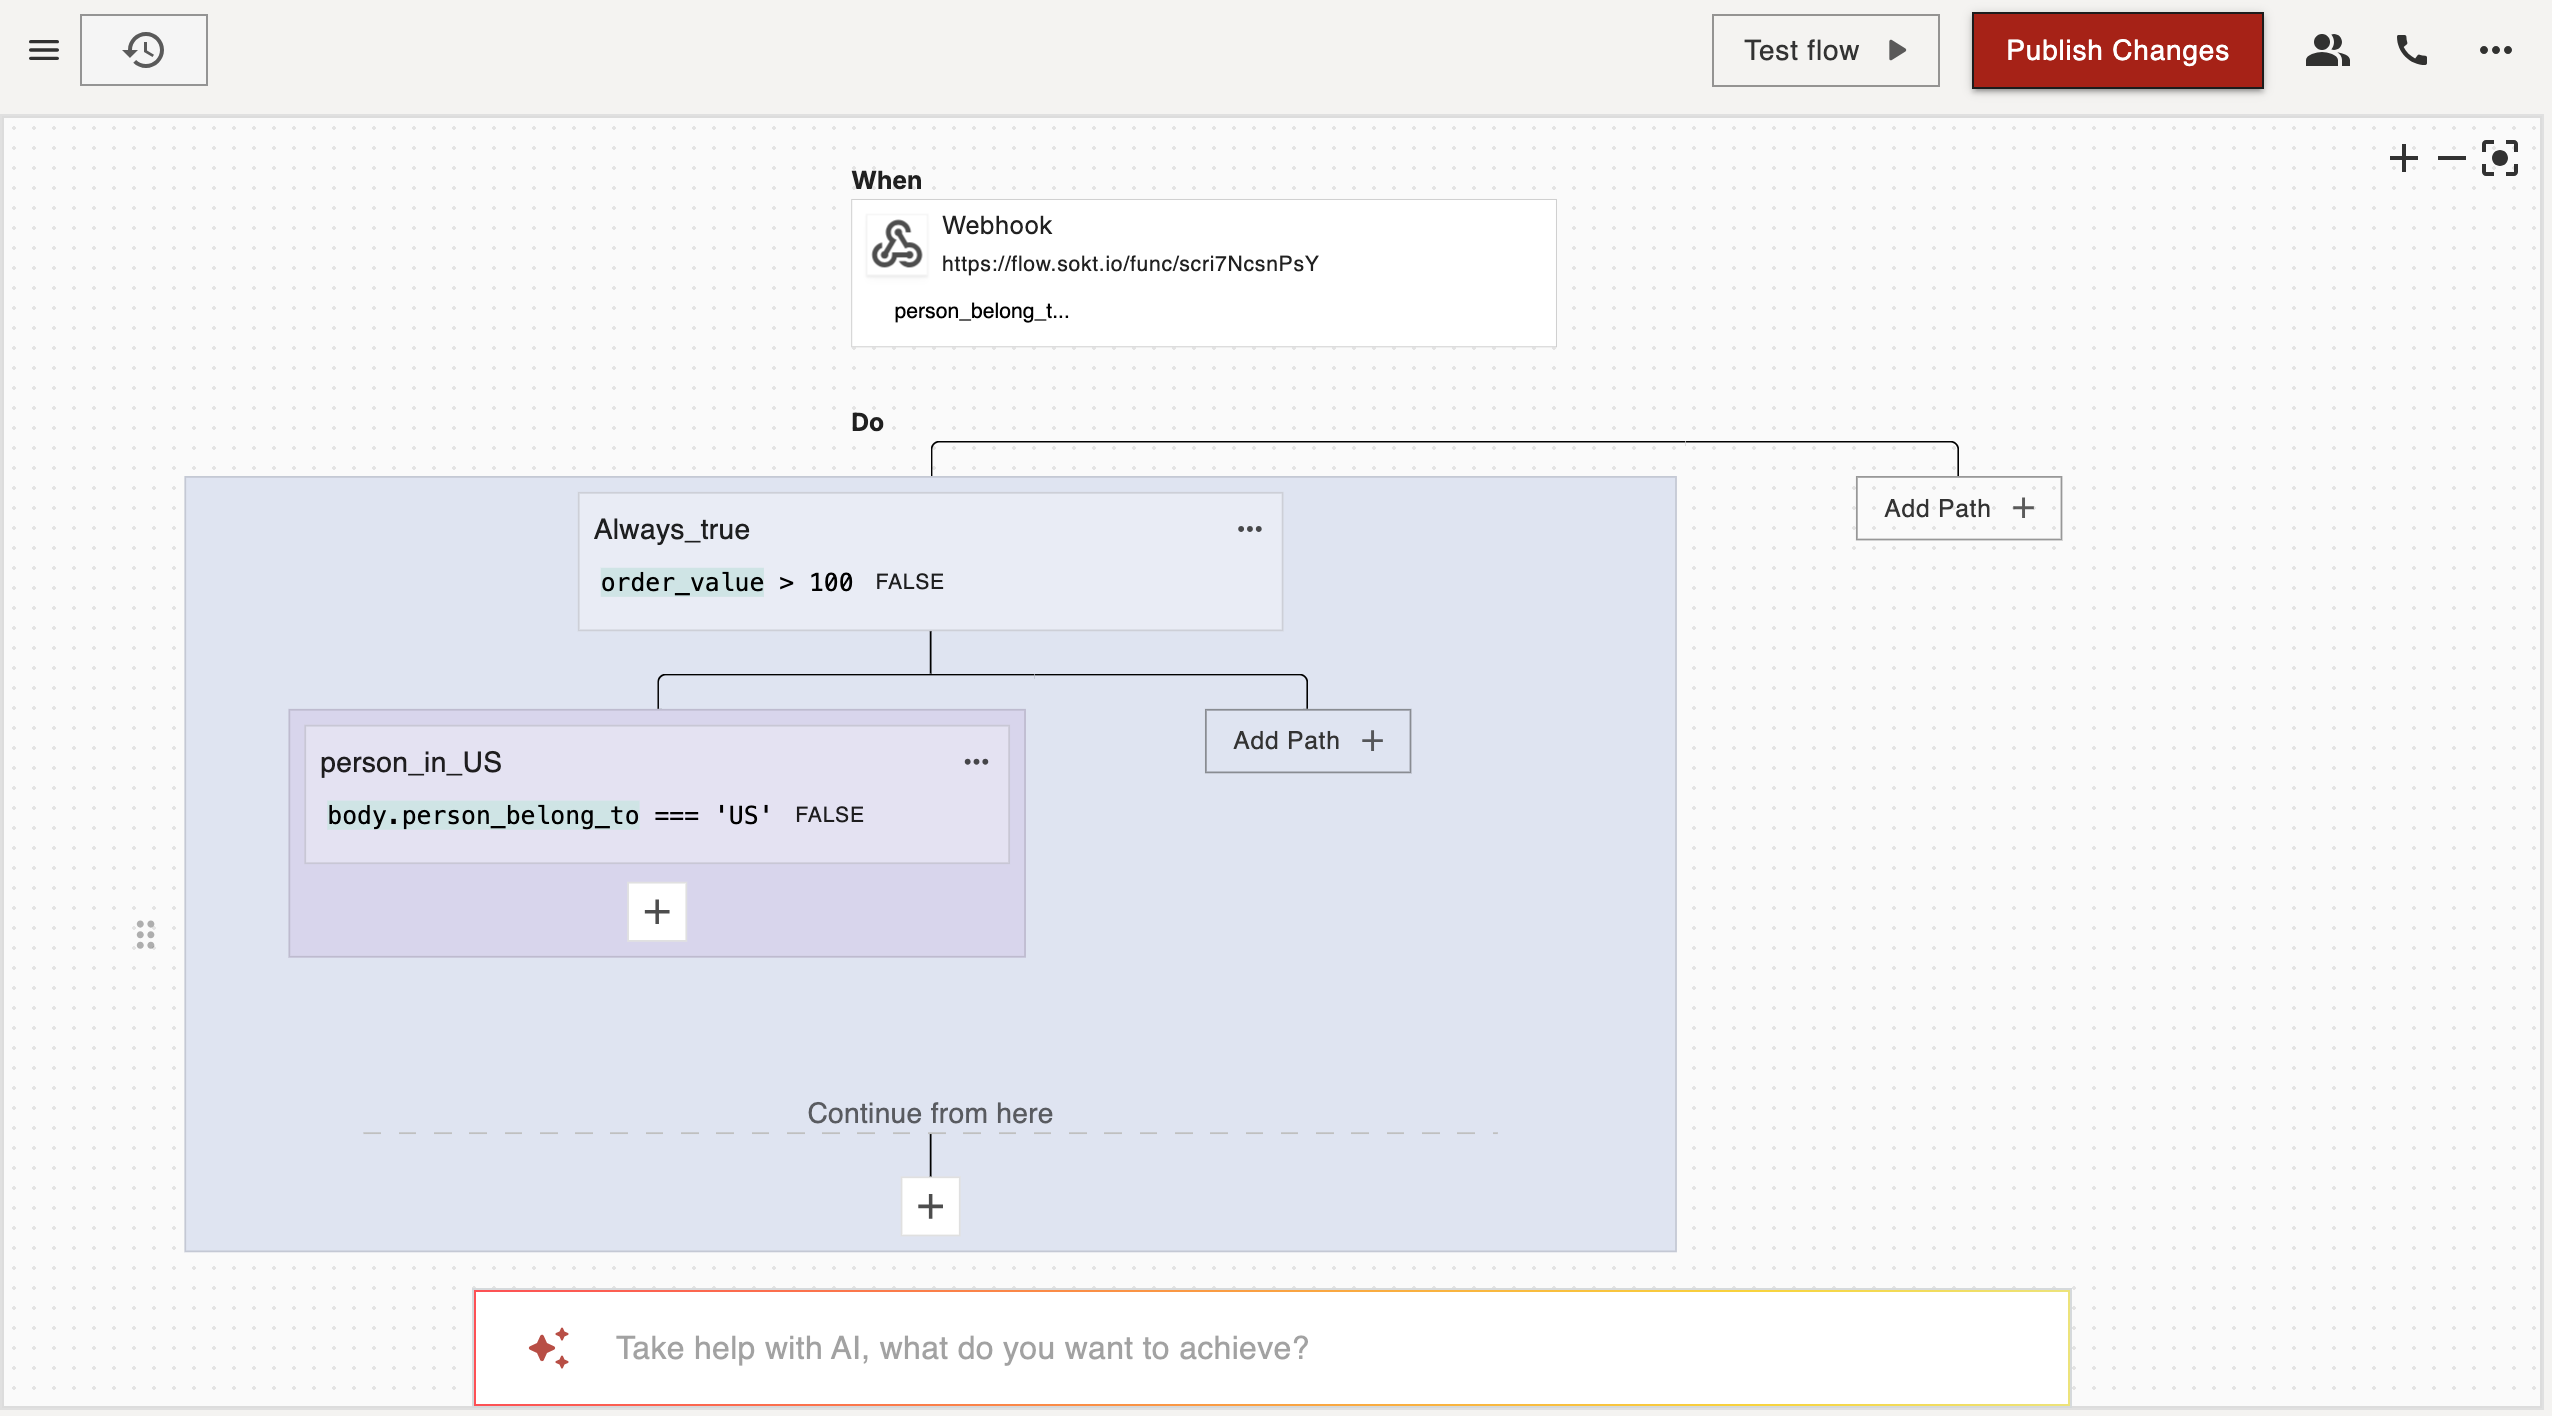Click the Continue from here label
Image resolution: width=2552 pixels, height=1416 pixels.
pyautogui.click(x=930, y=1113)
